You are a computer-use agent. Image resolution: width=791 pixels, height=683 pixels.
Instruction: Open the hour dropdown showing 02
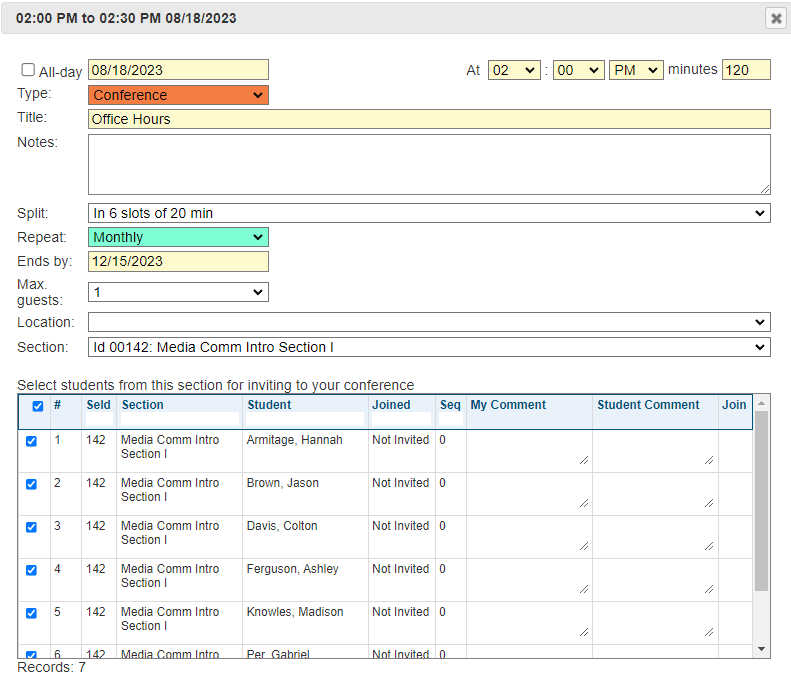[x=514, y=70]
